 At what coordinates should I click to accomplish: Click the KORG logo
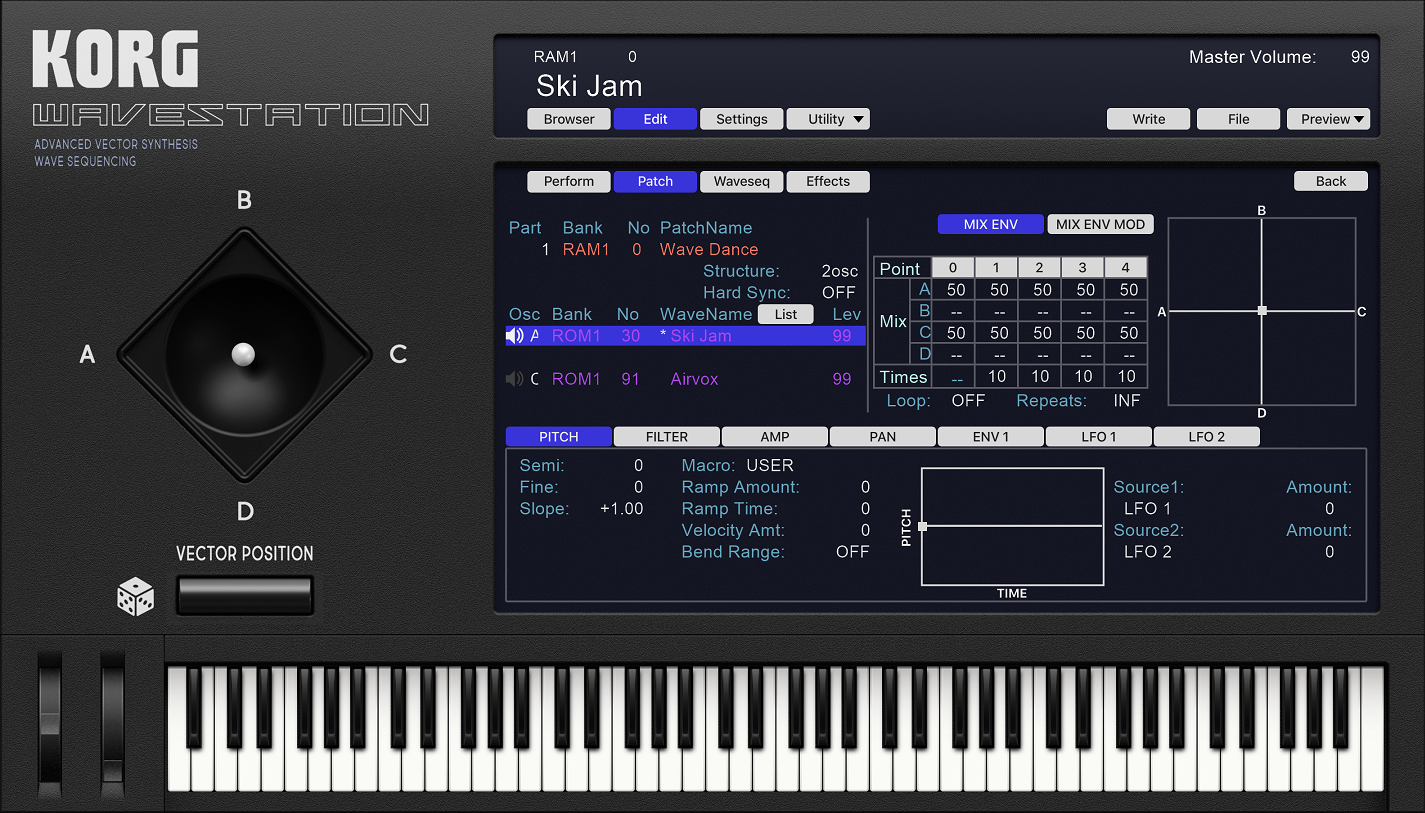coord(114,60)
